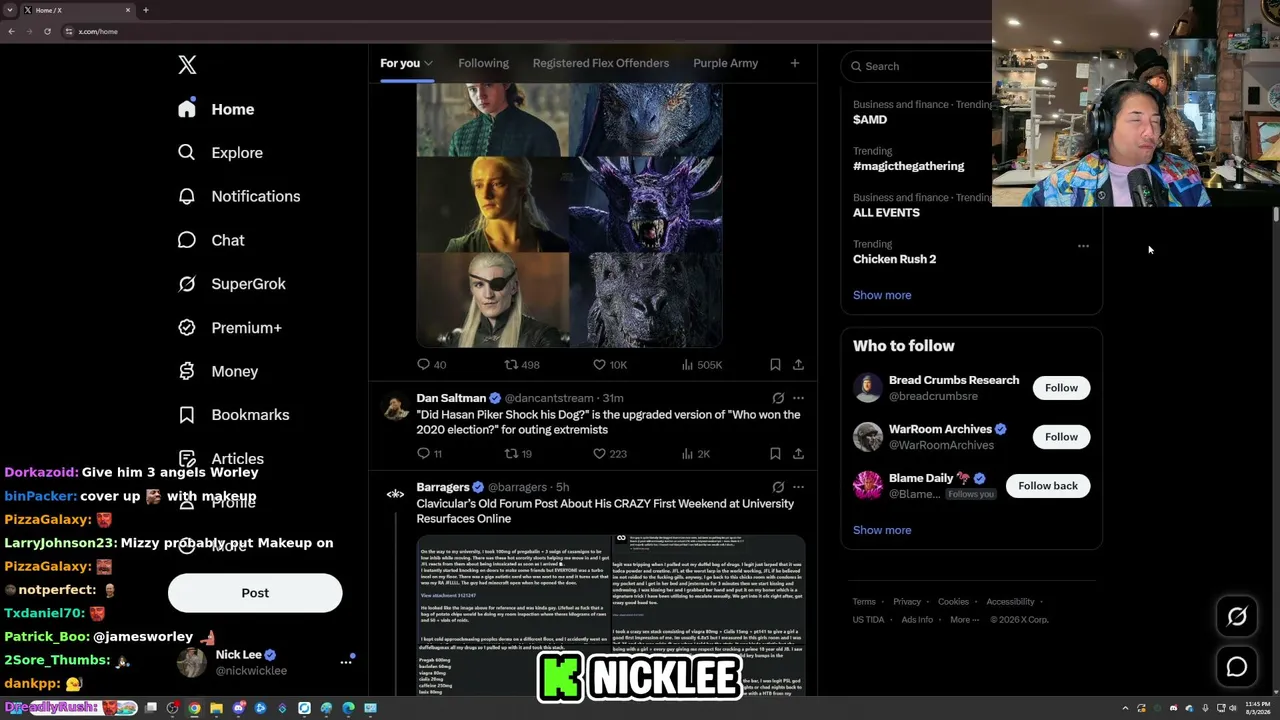Open Home in the sidebar
Viewport: 1280px width, 720px height.
click(x=217, y=109)
